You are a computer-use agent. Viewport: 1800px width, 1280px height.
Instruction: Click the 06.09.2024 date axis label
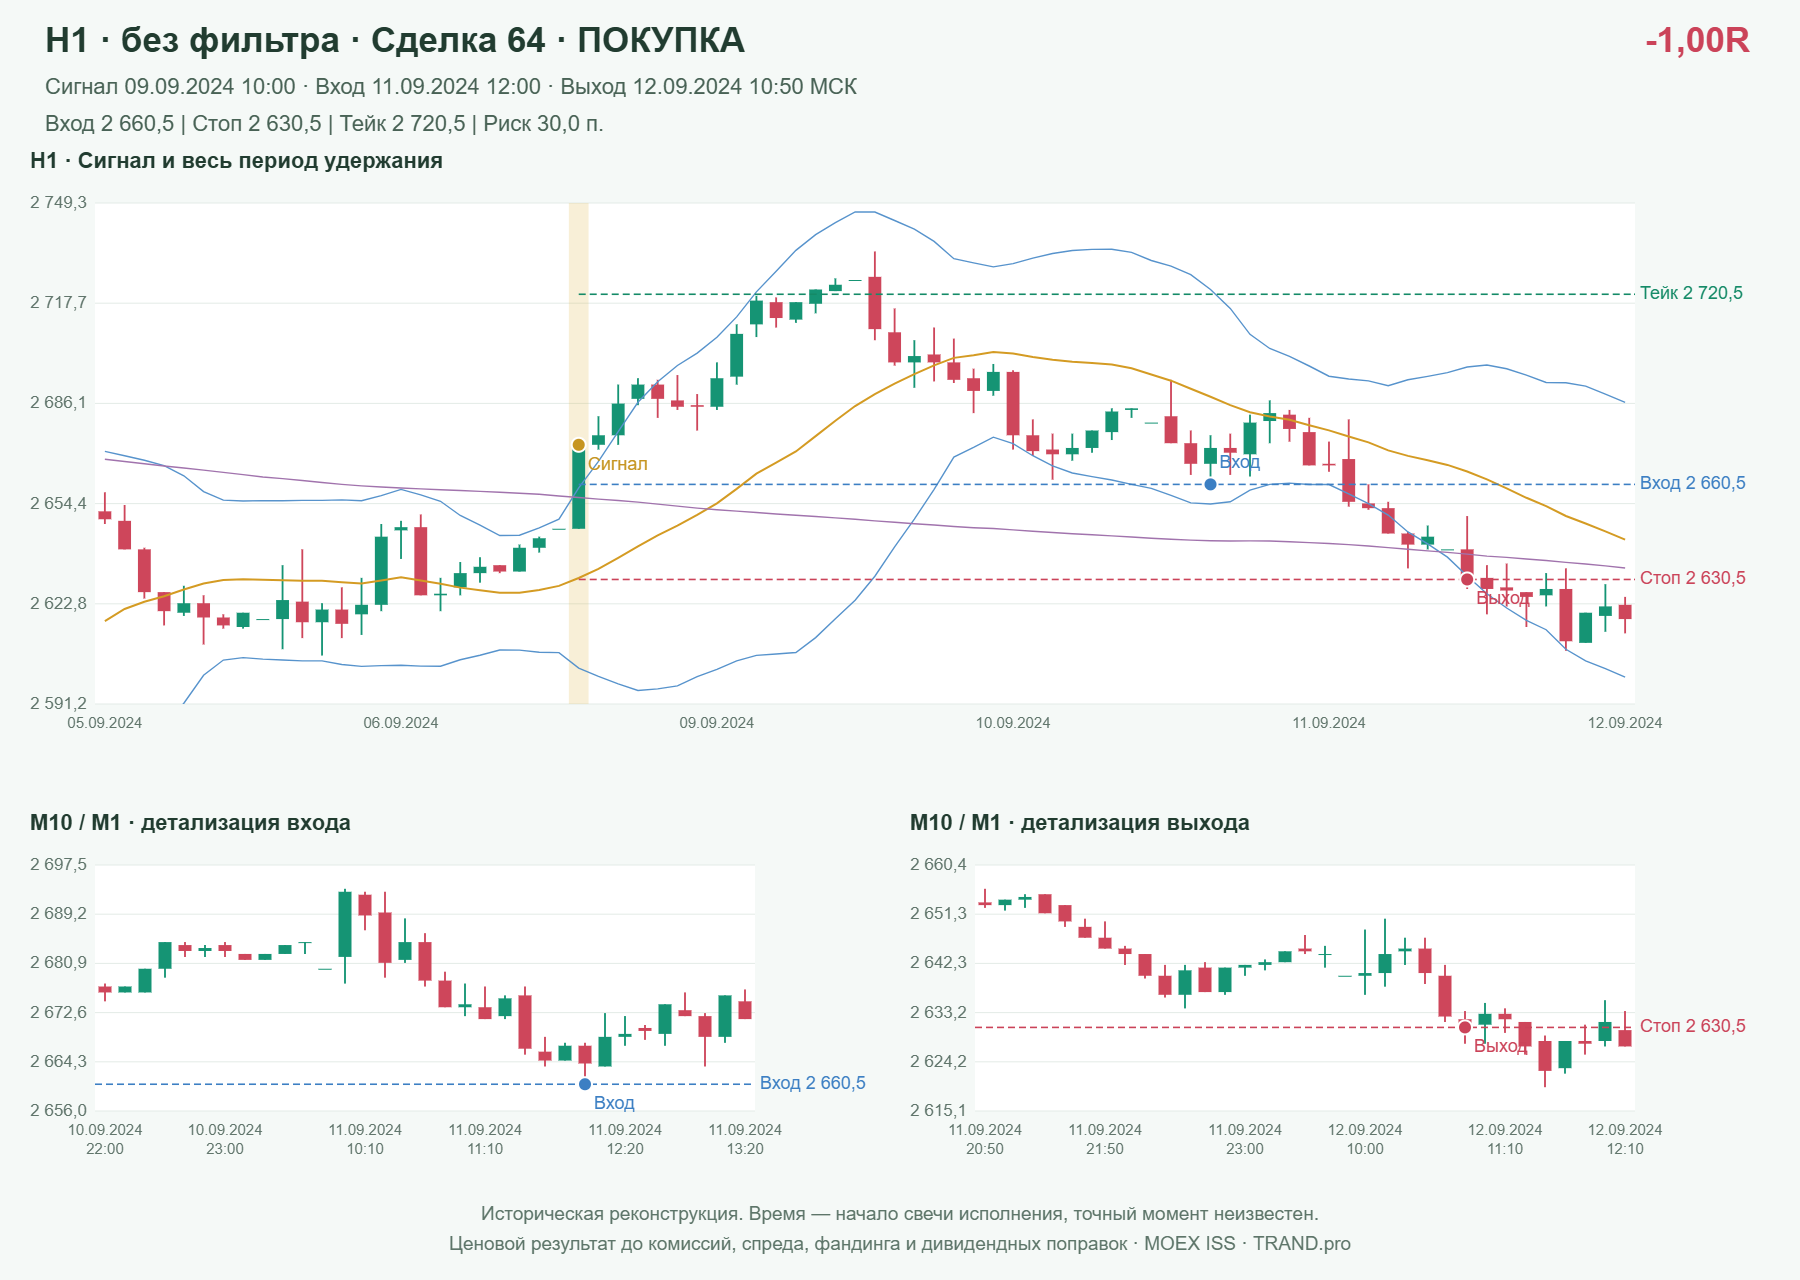(401, 723)
